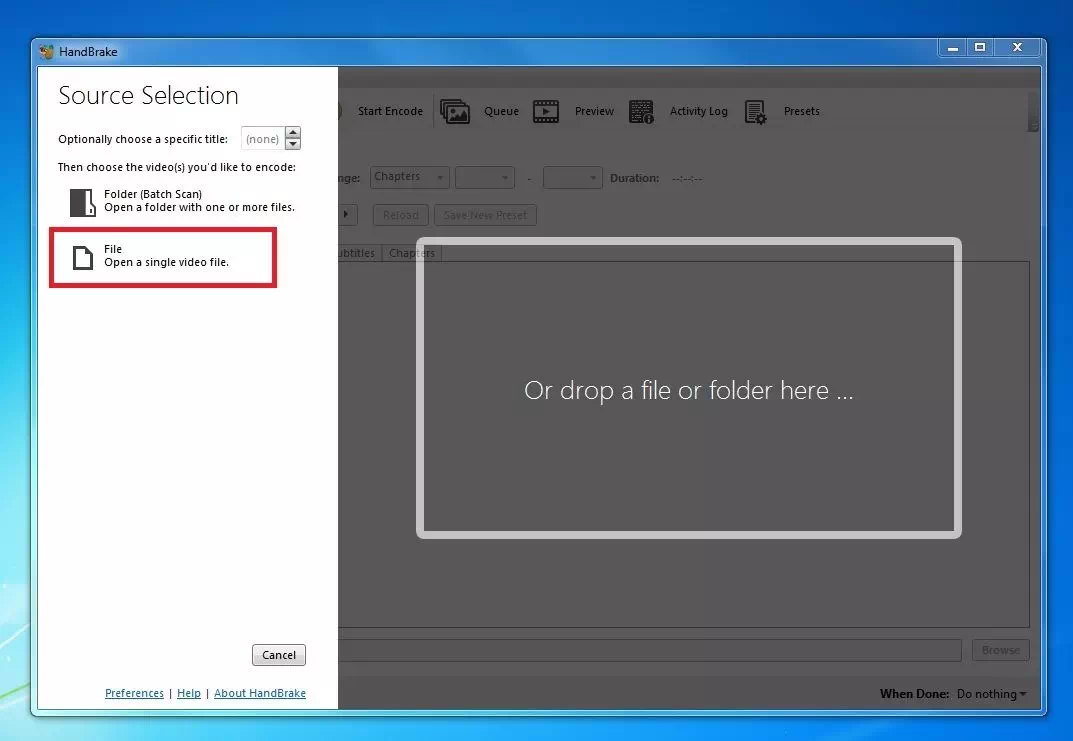Open the Queue from the toolbar
1073x741 pixels.
click(479, 111)
